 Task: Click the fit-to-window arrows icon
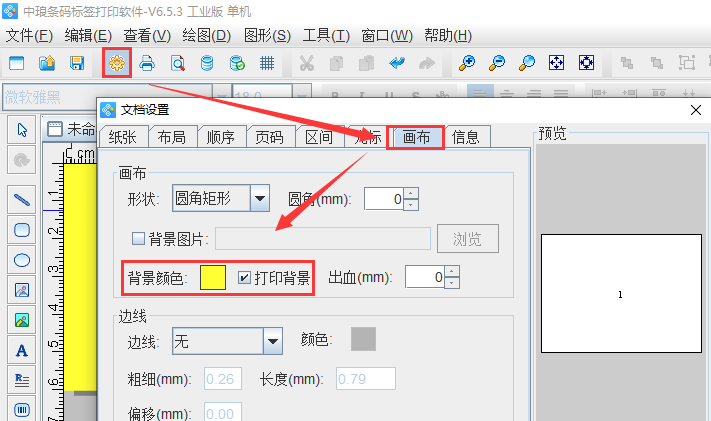(556, 63)
